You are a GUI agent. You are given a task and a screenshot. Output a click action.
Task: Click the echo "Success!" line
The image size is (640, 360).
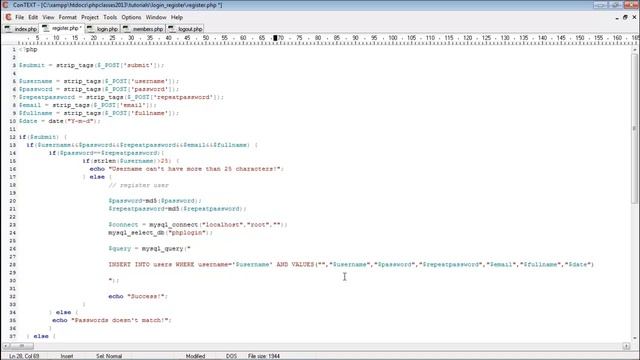point(138,296)
